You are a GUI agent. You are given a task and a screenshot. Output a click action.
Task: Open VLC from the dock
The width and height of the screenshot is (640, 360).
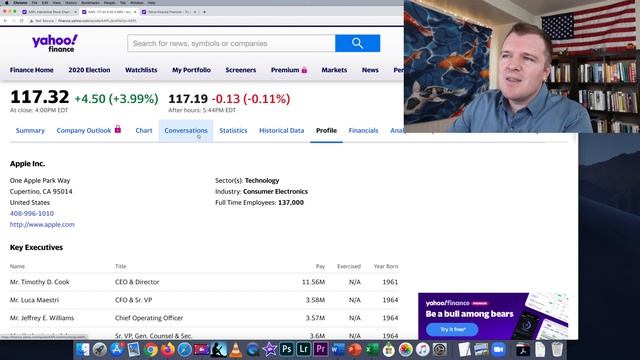[x=236, y=350]
